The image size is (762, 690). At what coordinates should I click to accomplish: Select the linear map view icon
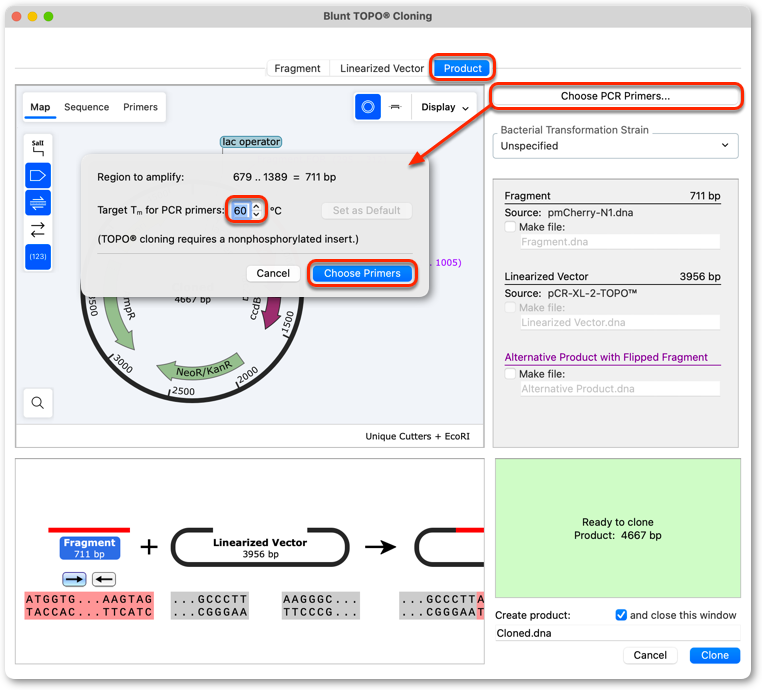tap(396, 107)
